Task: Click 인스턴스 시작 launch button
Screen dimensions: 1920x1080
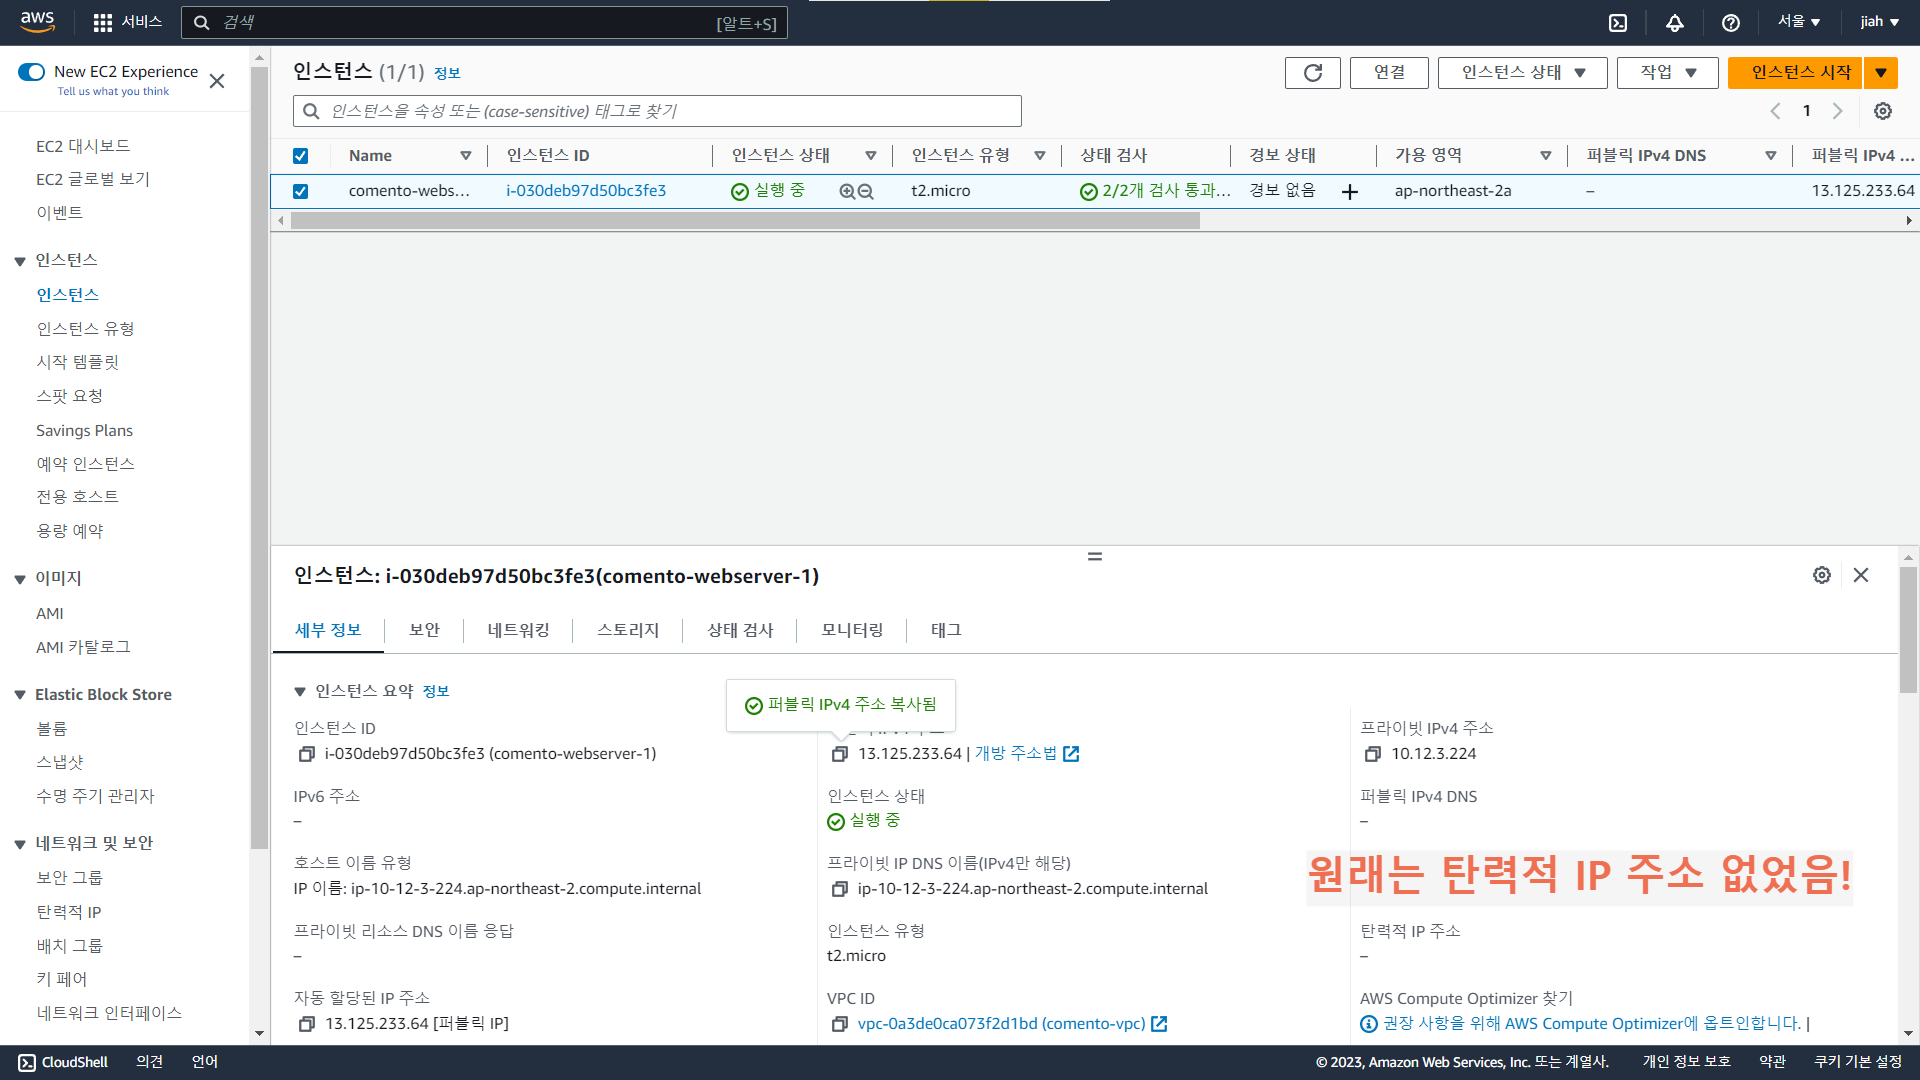Action: [1796, 72]
